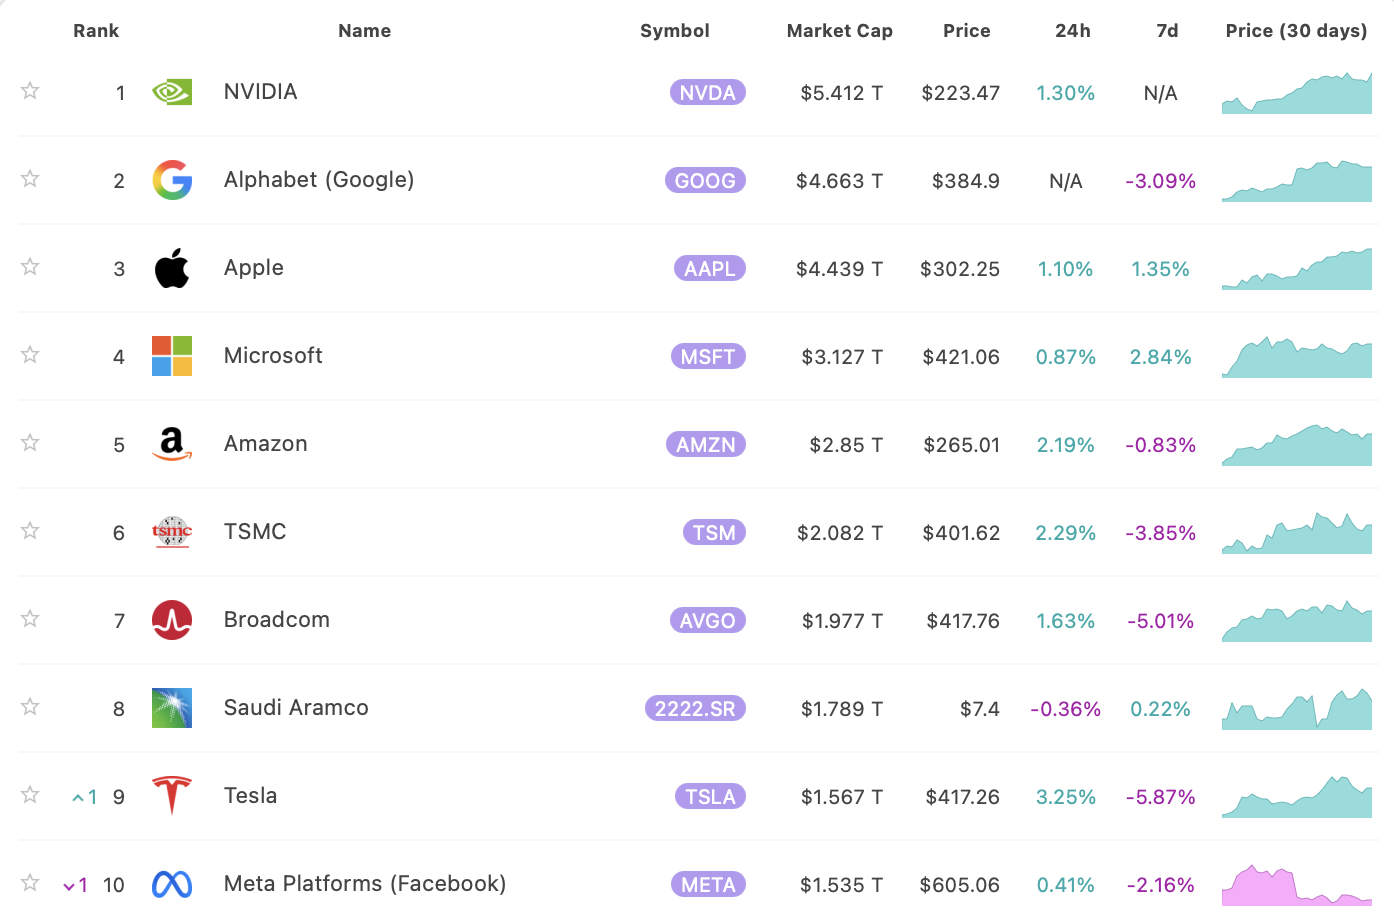1394x920 pixels.
Task: Open the TSMC company link
Action: tap(255, 532)
